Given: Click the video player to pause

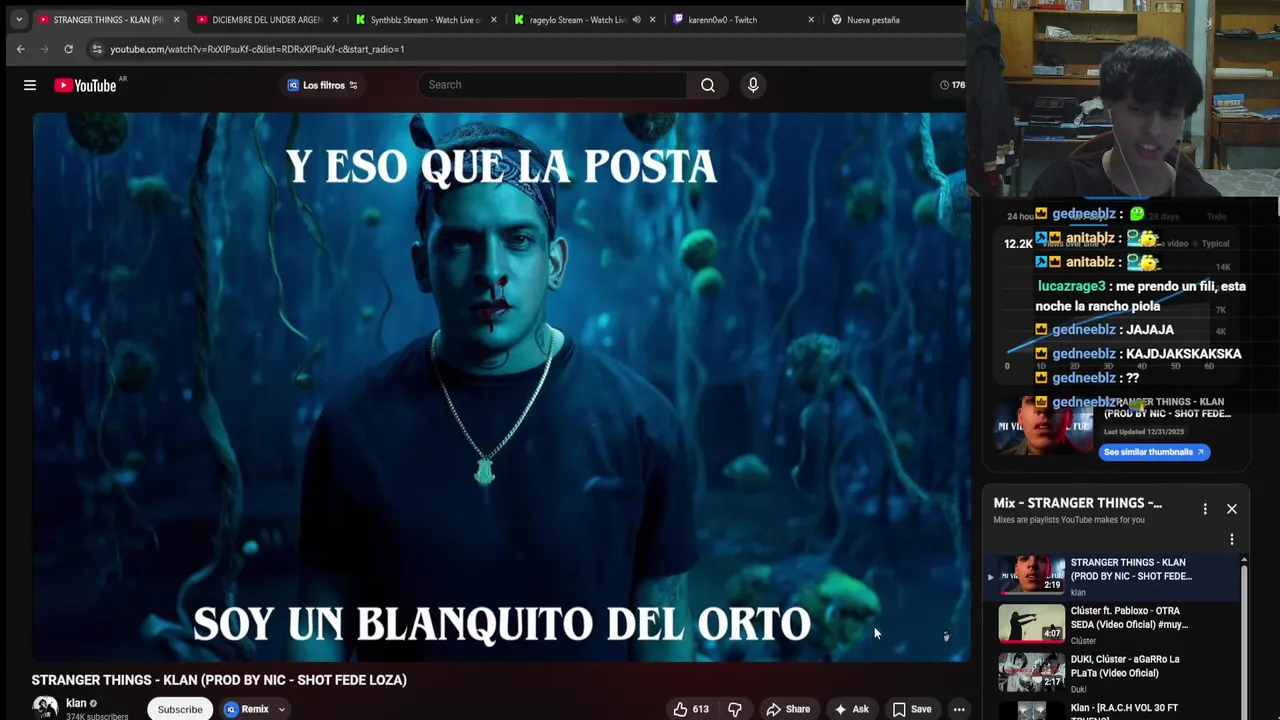Looking at the screenshot, I should tap(500, 387).
